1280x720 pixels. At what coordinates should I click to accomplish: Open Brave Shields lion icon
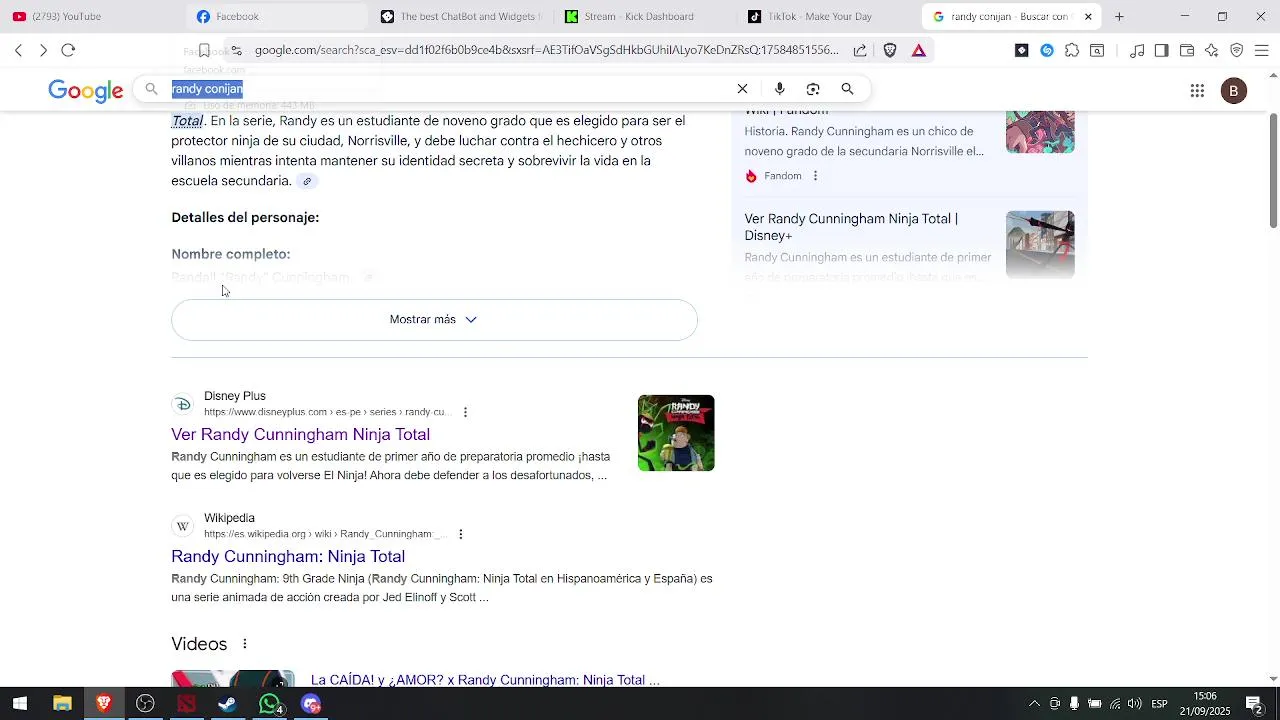[x=890, y=50]
